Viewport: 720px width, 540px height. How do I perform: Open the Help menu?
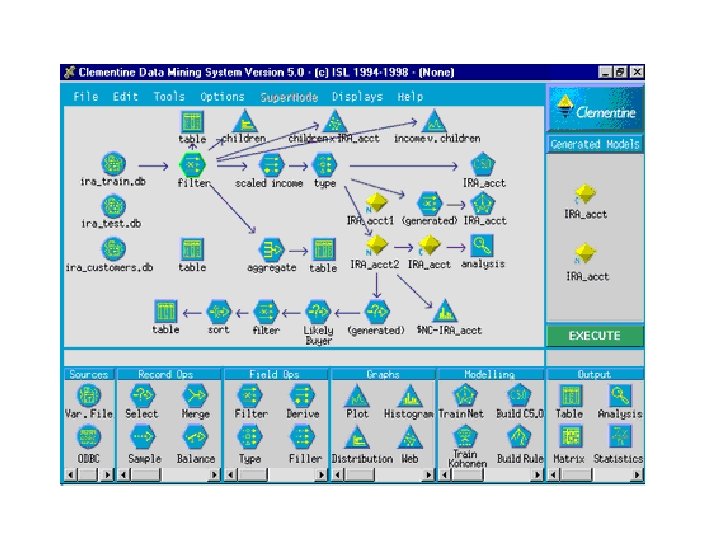[x=410, y=97]
